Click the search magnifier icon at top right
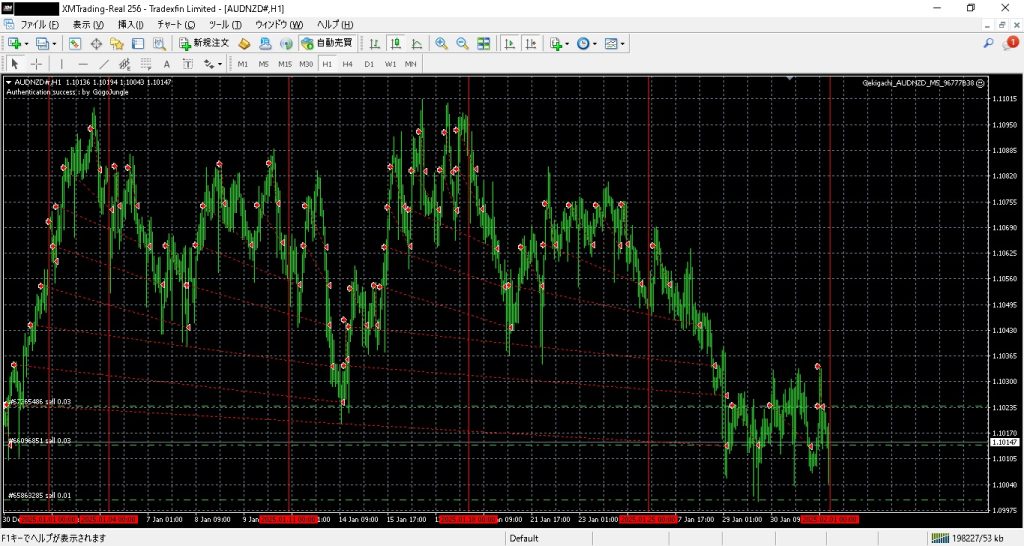Screen dimensions: 1024x546 click(x=988, y=44)
